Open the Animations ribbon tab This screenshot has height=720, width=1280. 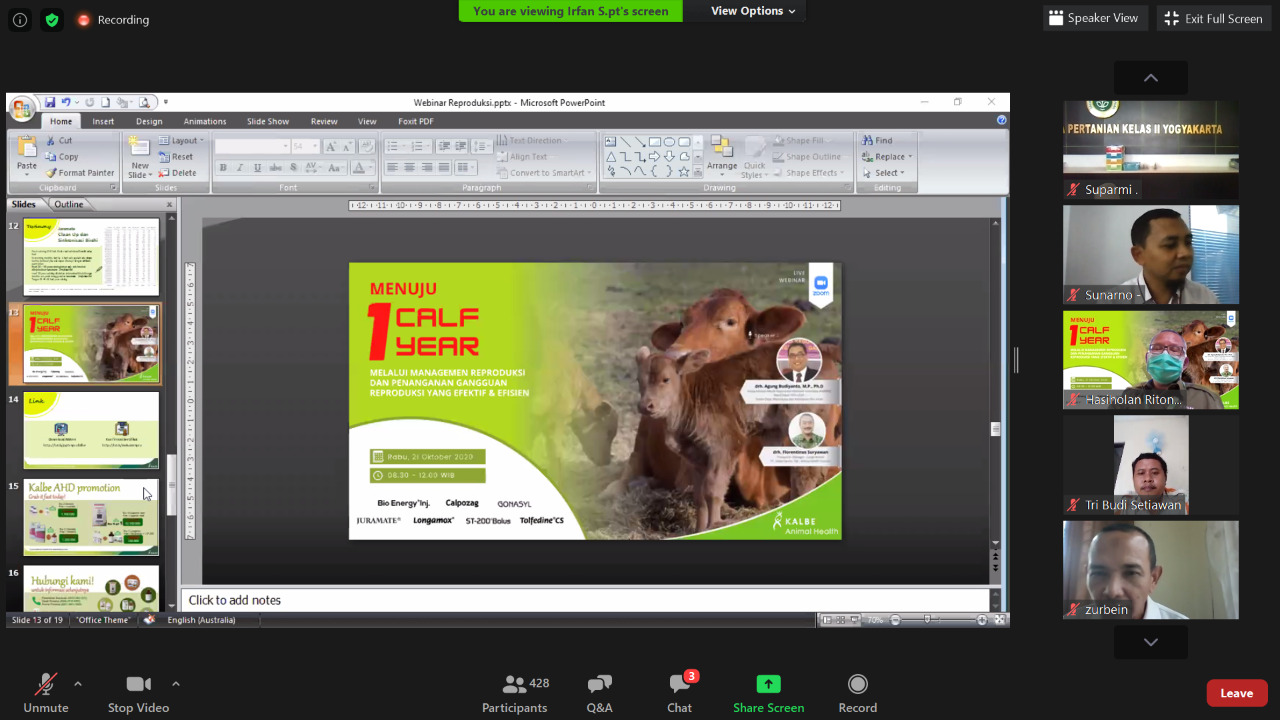pos(205,122)
